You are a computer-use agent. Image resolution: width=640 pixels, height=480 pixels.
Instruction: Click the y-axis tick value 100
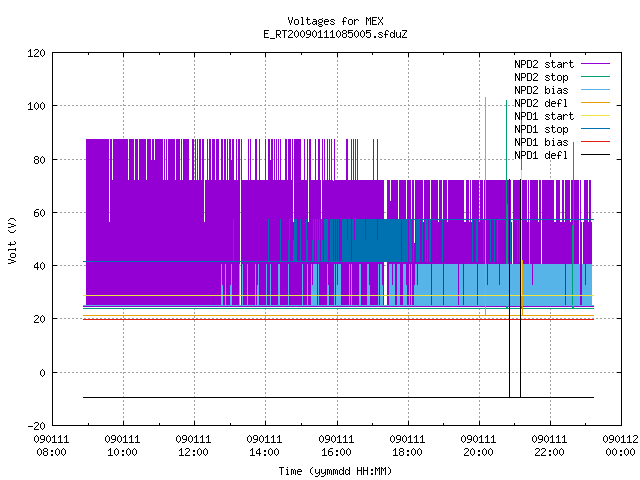coord(36,107)
